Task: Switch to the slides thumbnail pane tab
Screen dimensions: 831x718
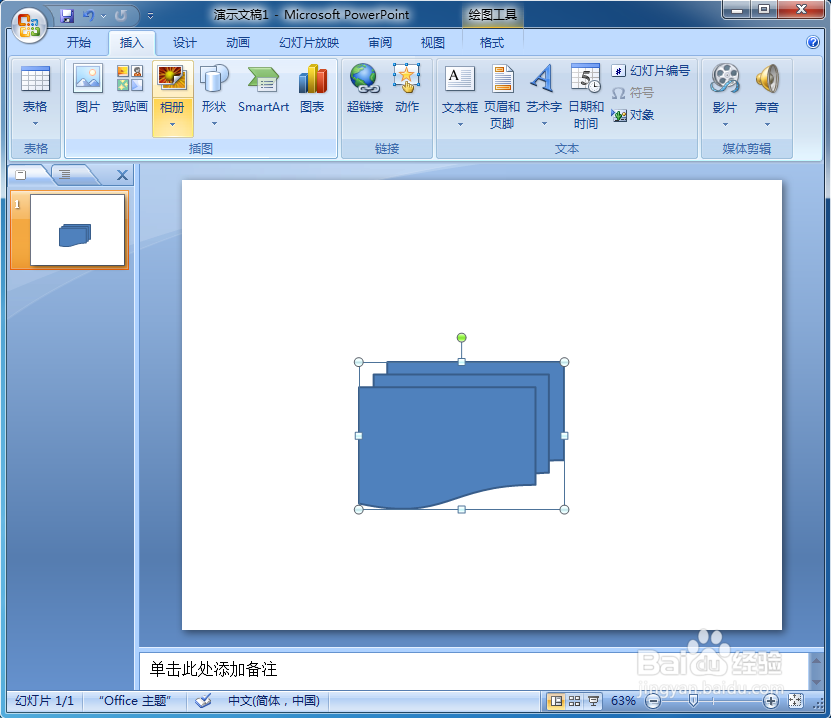Action: tap(21, 175)
